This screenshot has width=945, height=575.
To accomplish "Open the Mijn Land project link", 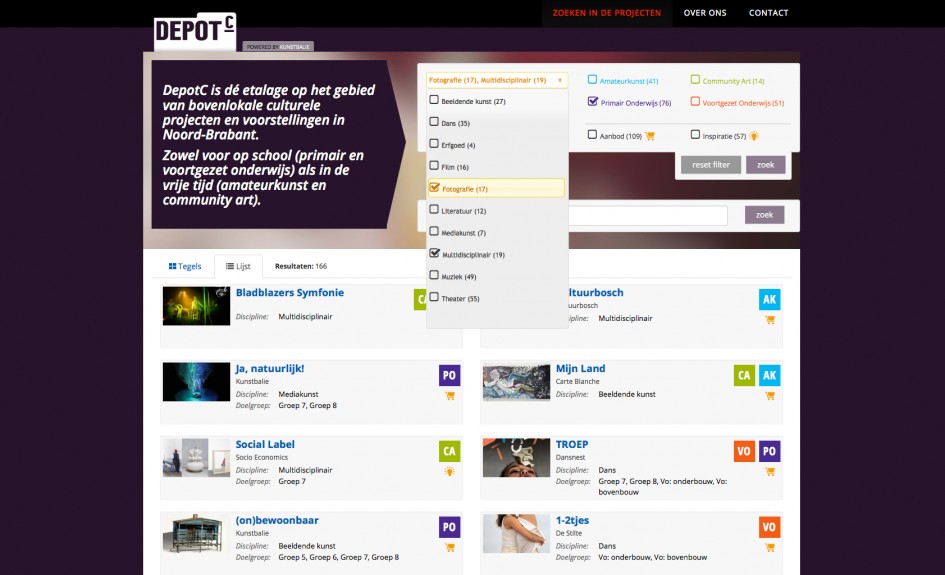I will pos(580,369).
